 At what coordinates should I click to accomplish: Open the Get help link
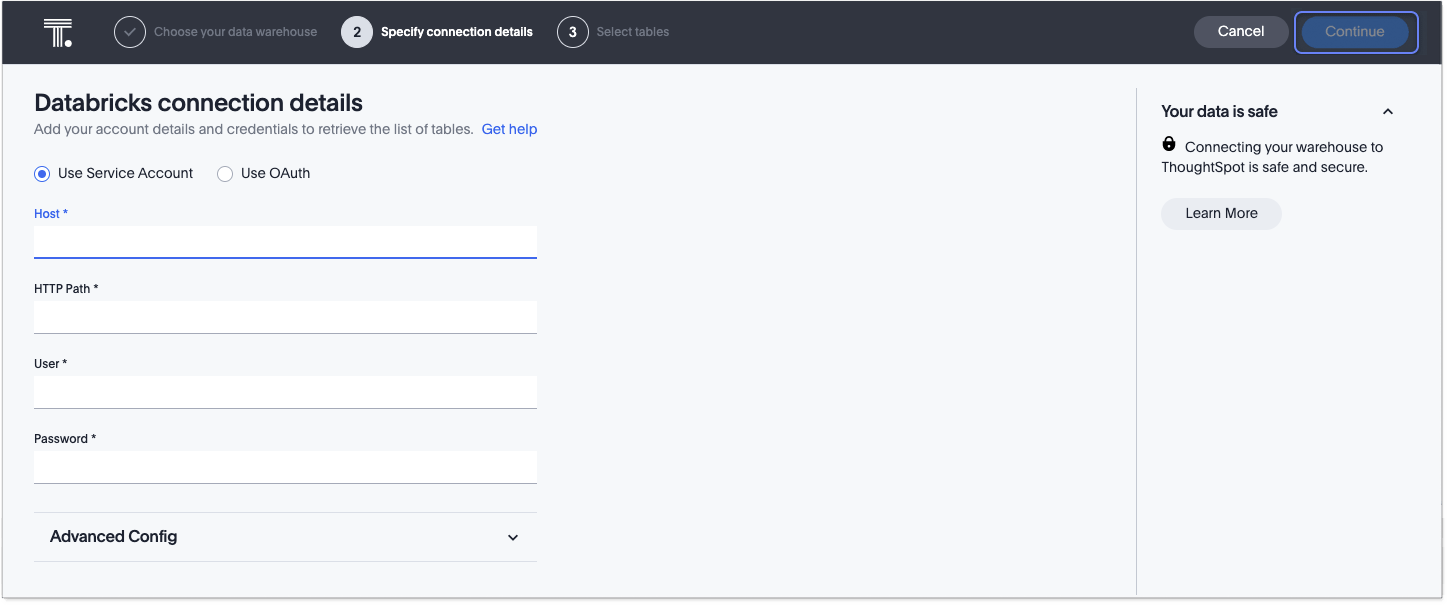click(509, 129)
